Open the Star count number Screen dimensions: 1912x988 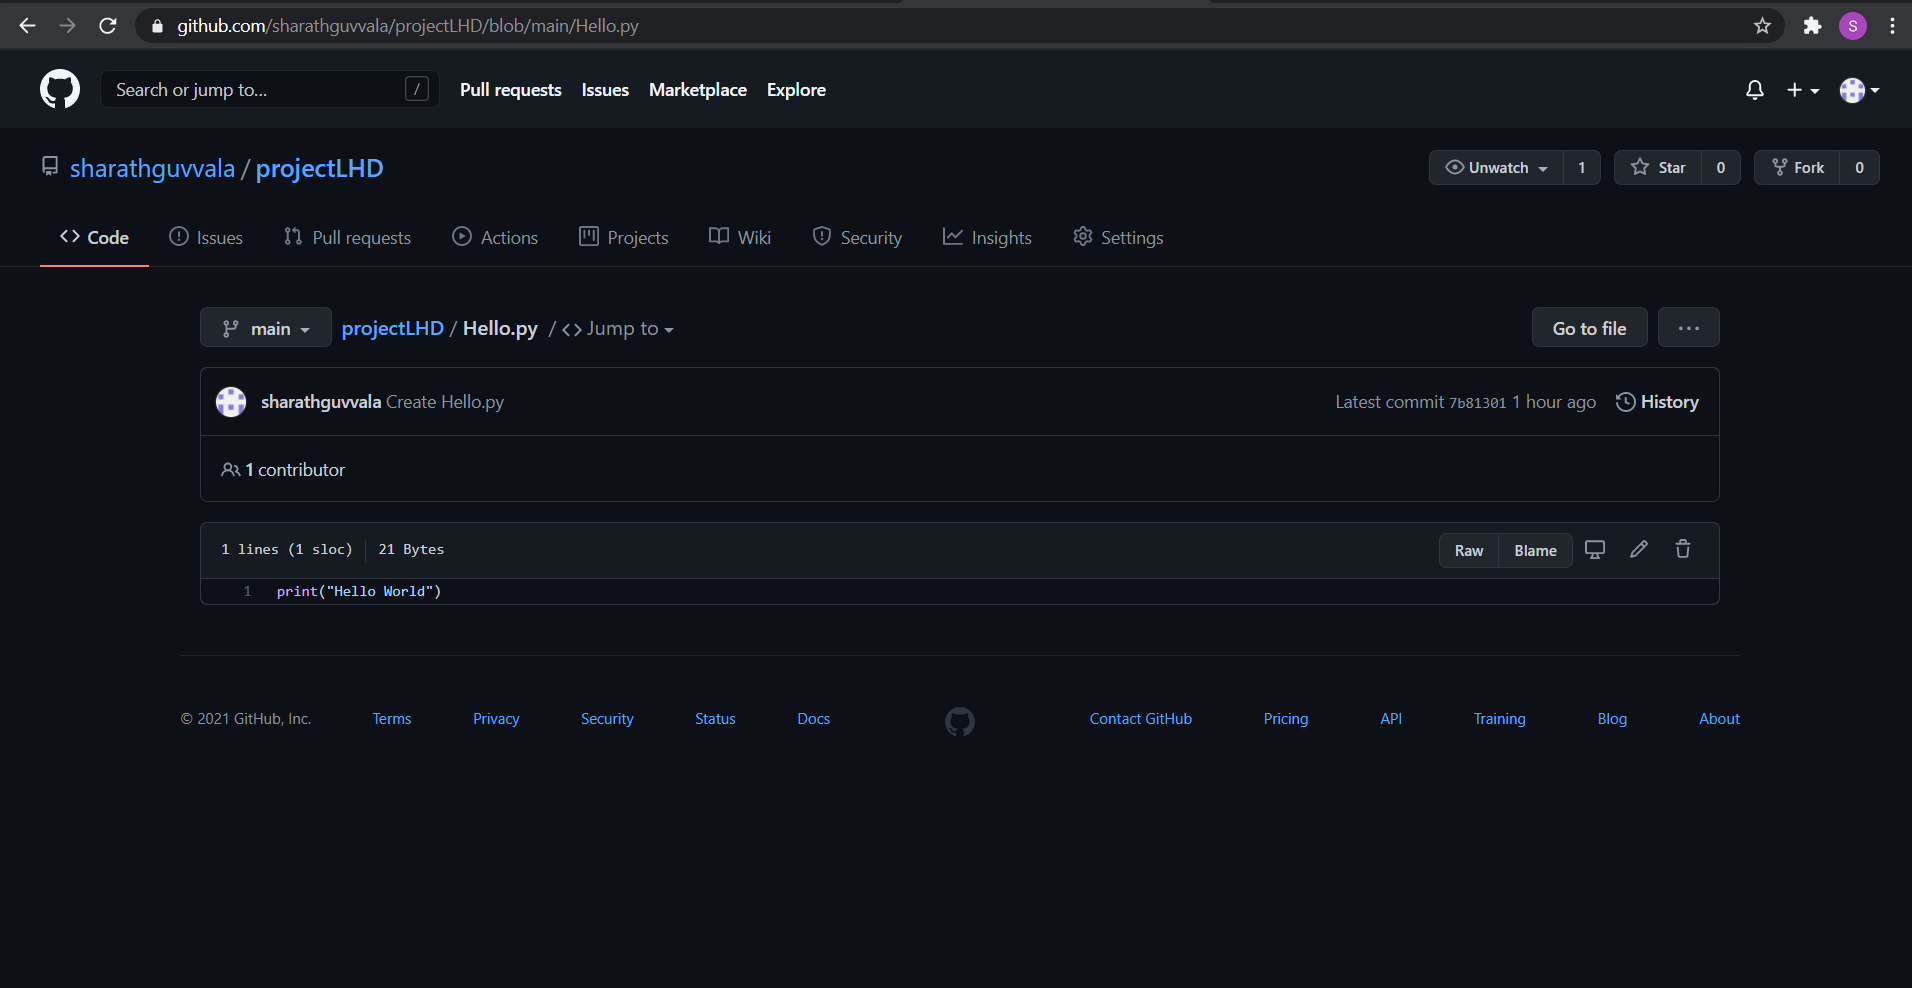1721,168
